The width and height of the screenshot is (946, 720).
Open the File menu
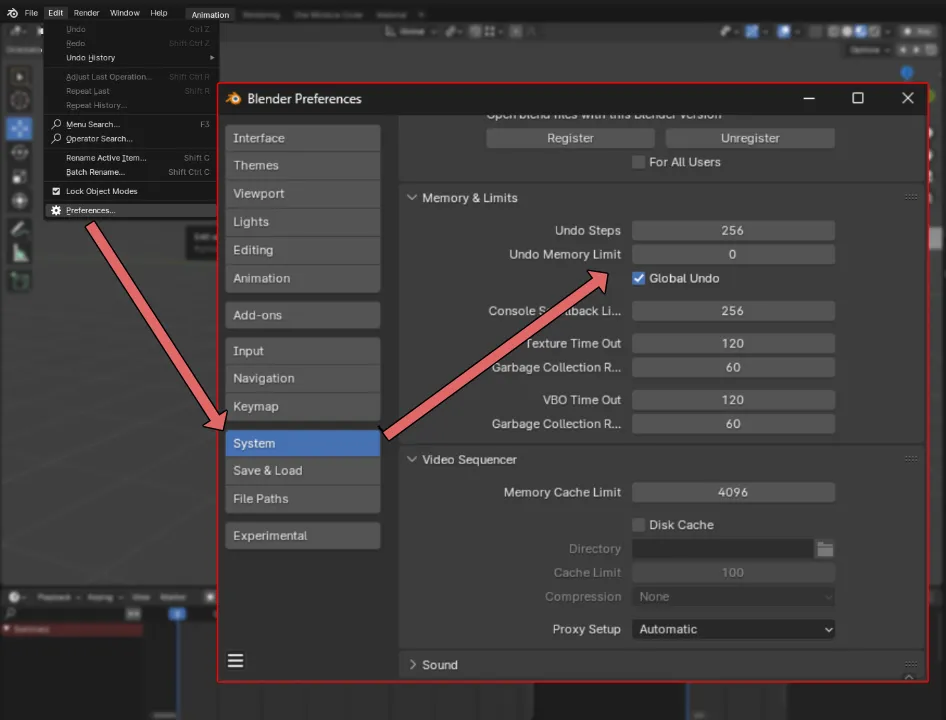tap(31, 13)
